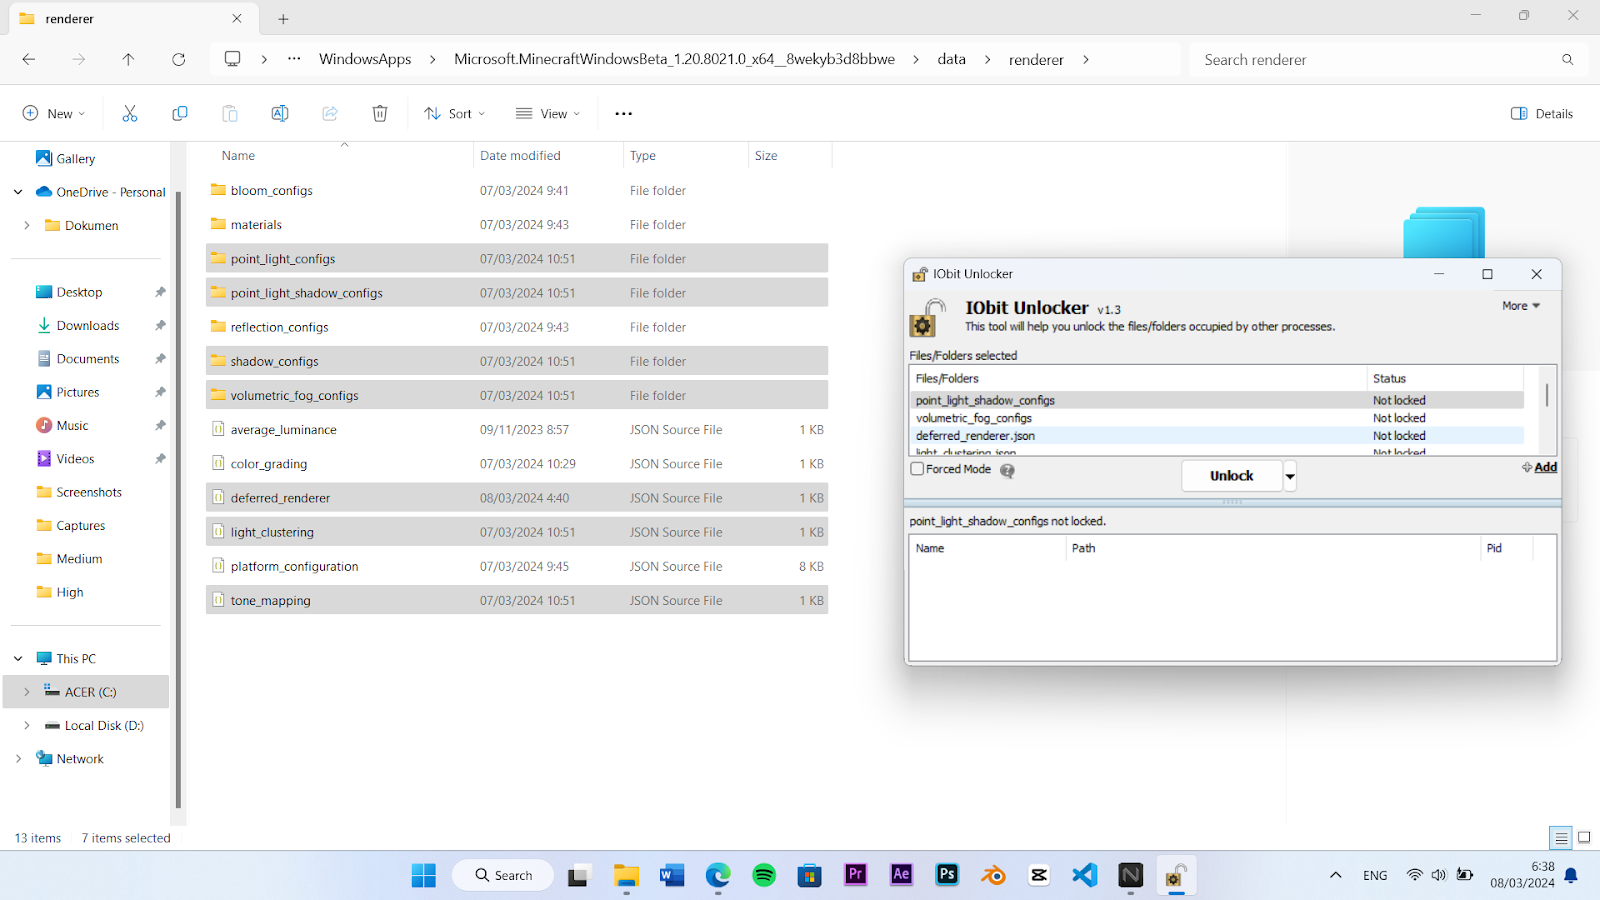Open the Sort dropdown
This screenshot has width=1600, height=900.
(x=454, y=114)
